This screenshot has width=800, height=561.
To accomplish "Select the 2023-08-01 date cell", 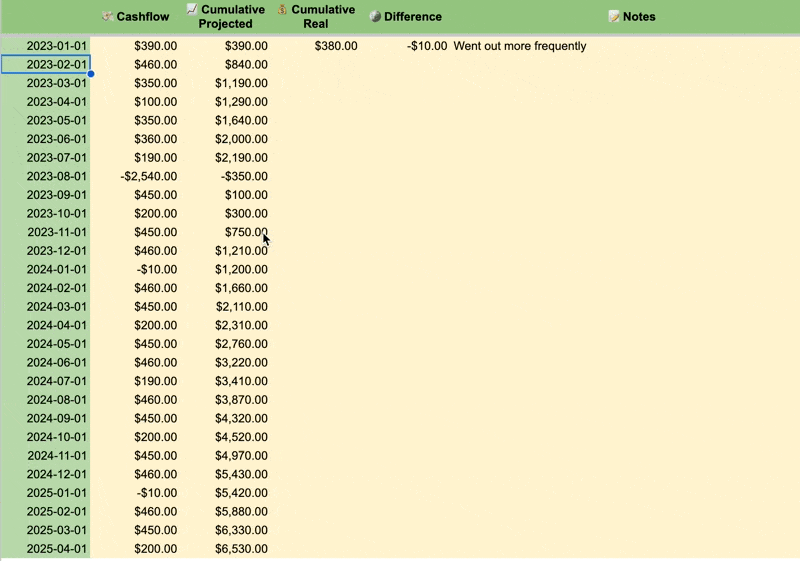I will (46, 176).
